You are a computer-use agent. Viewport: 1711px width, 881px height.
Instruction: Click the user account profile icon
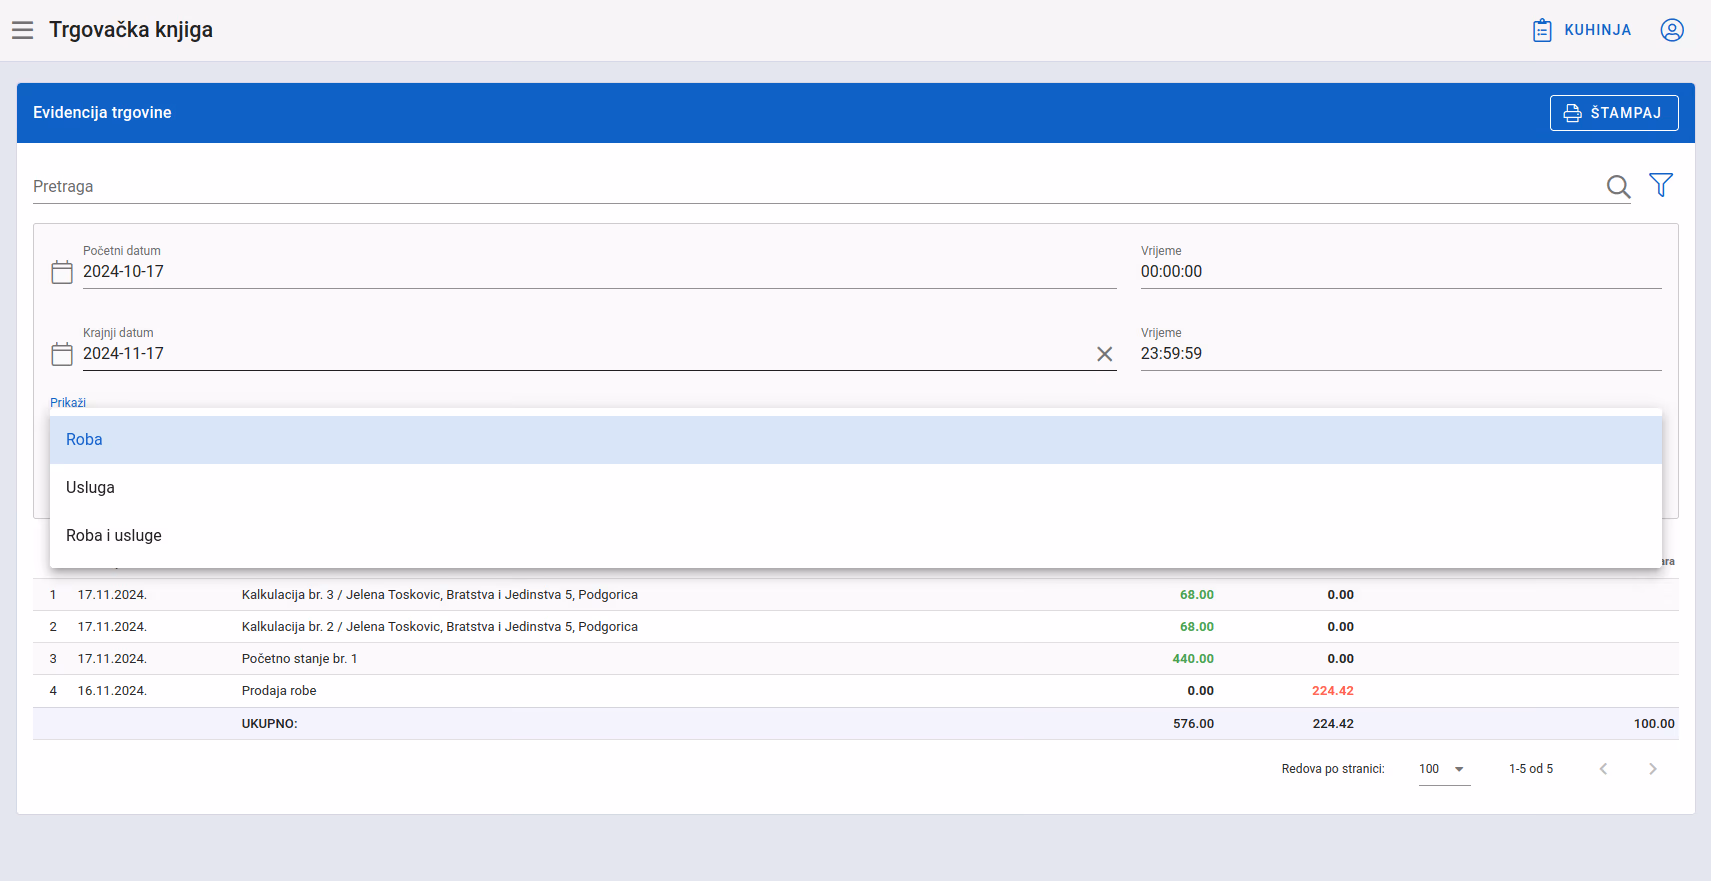click(x=1672, y=30)
